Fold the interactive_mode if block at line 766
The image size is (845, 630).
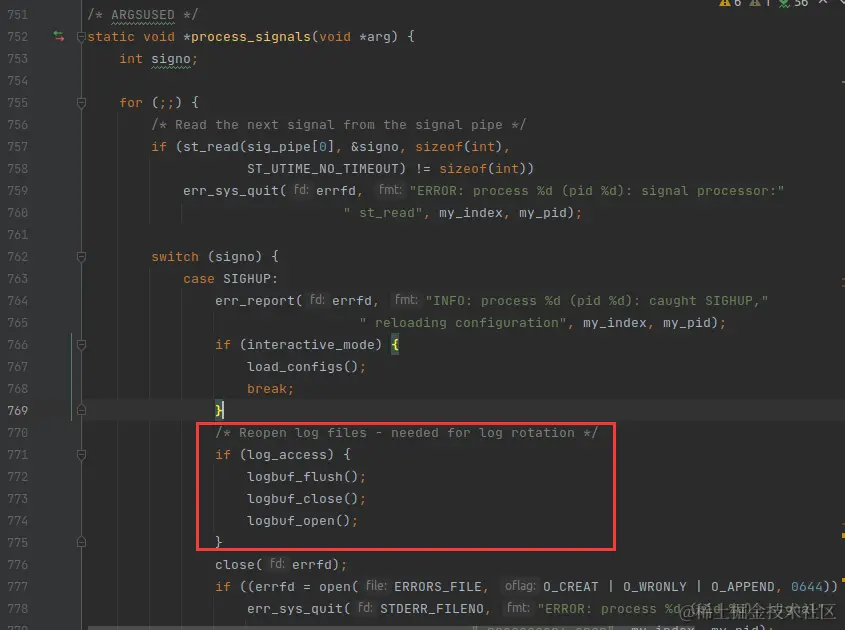81,344
